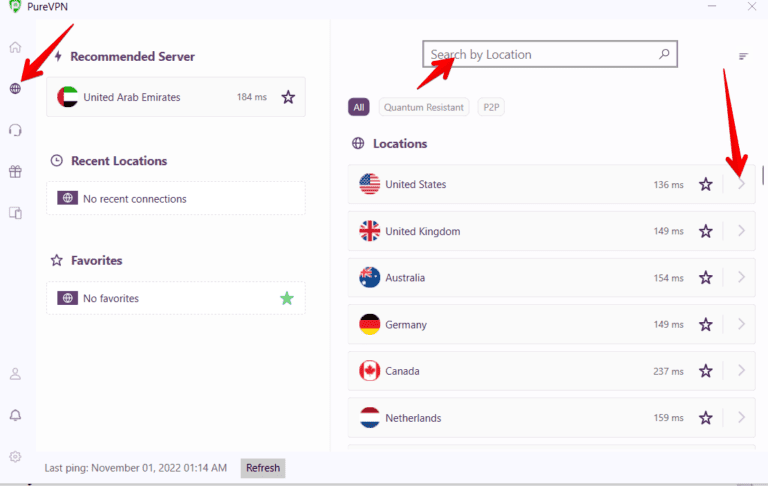The height and width of the screenshot is (486, 768).
Task: Switch to the P2P filter tab
Action: click(491, 106)
